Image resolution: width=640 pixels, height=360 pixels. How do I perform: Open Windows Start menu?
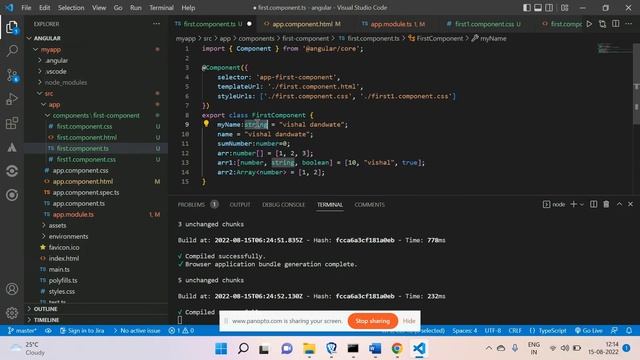(x=221, y=349)
